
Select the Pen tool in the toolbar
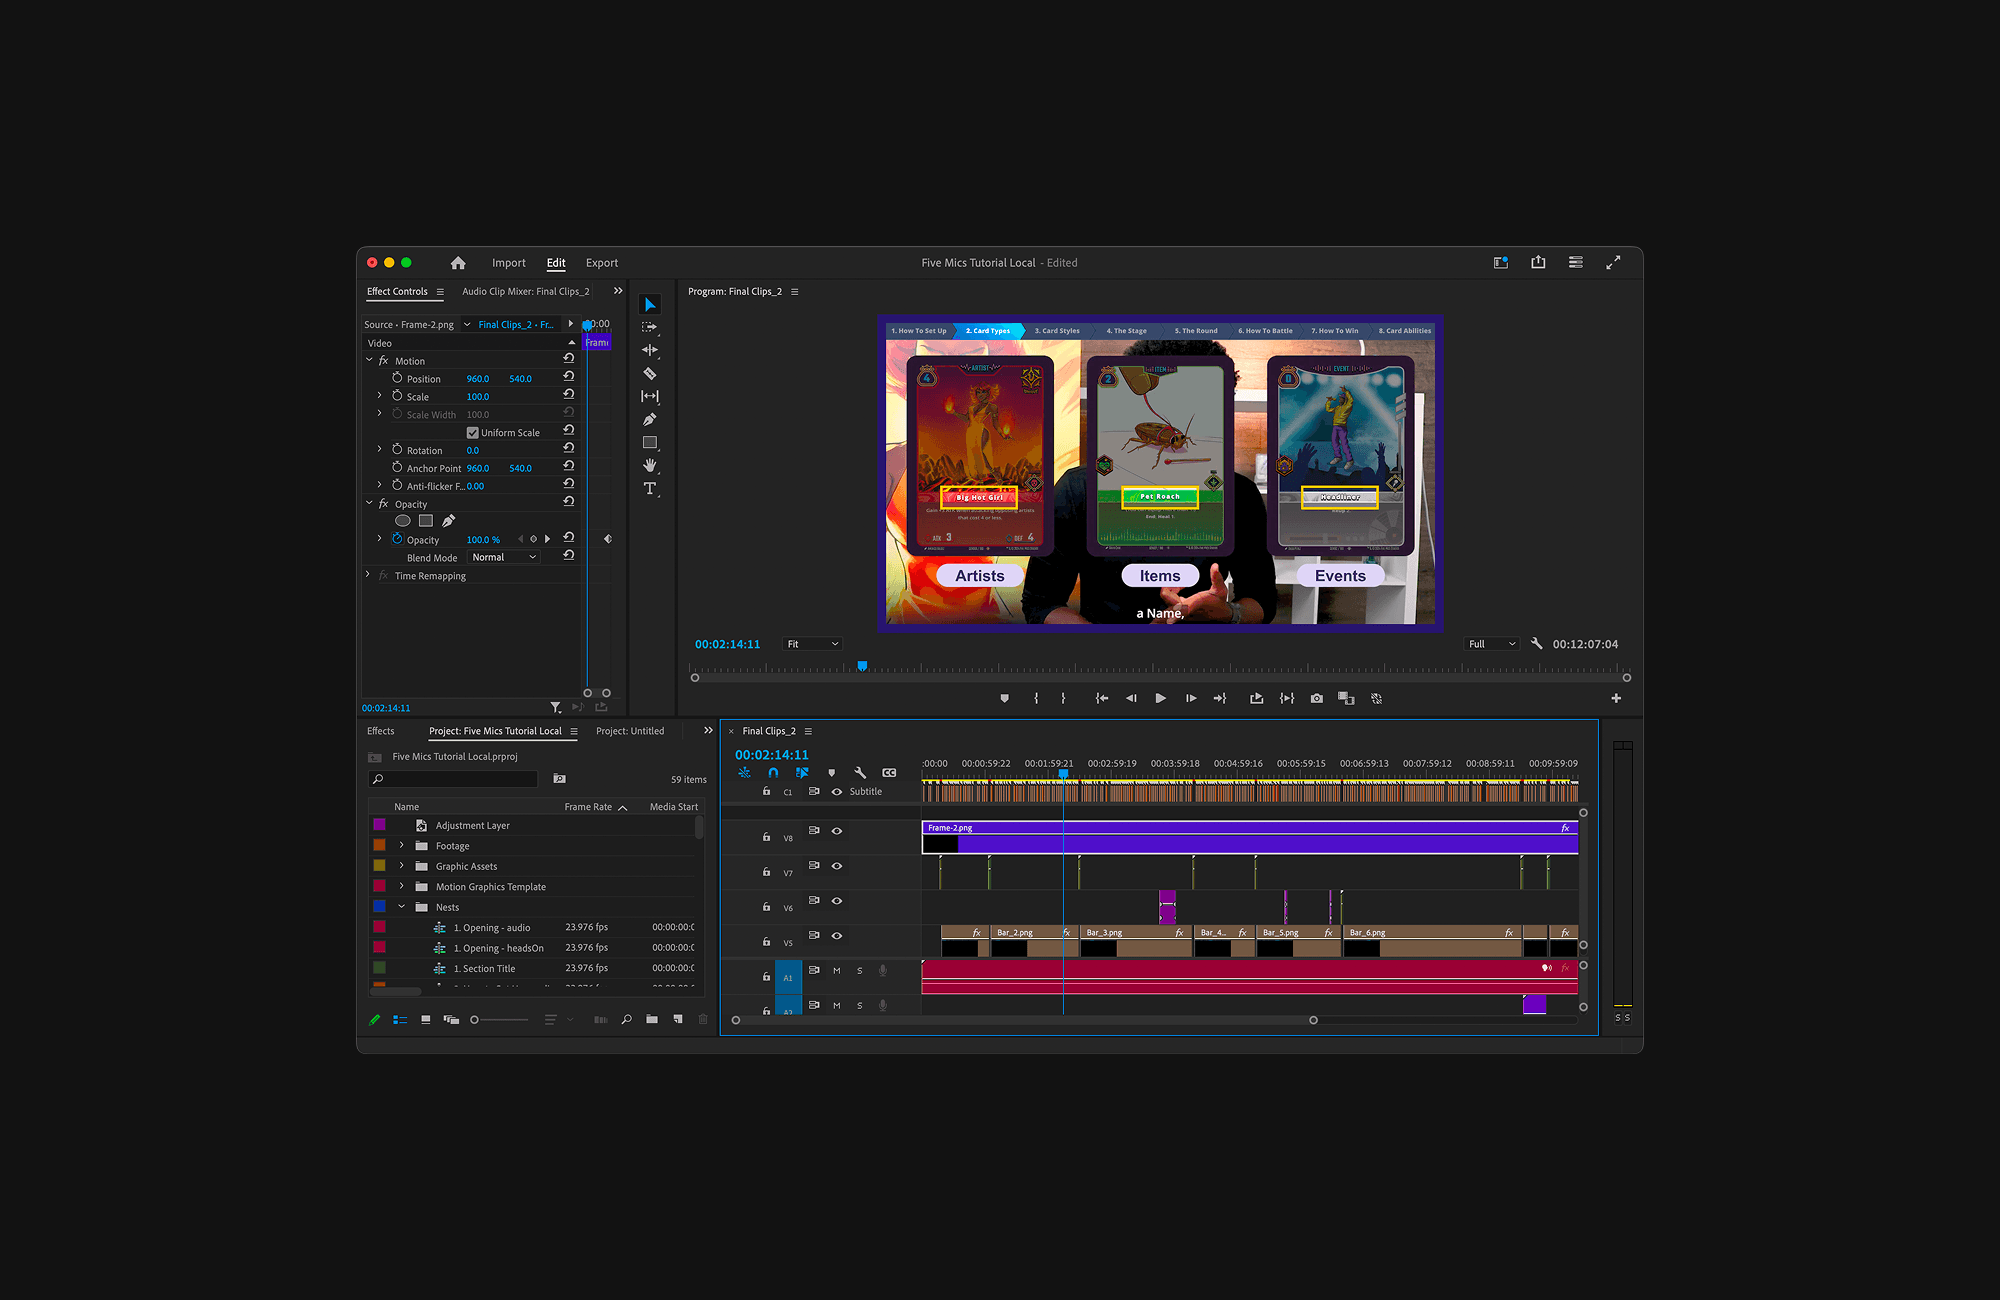tap(650, 419)
